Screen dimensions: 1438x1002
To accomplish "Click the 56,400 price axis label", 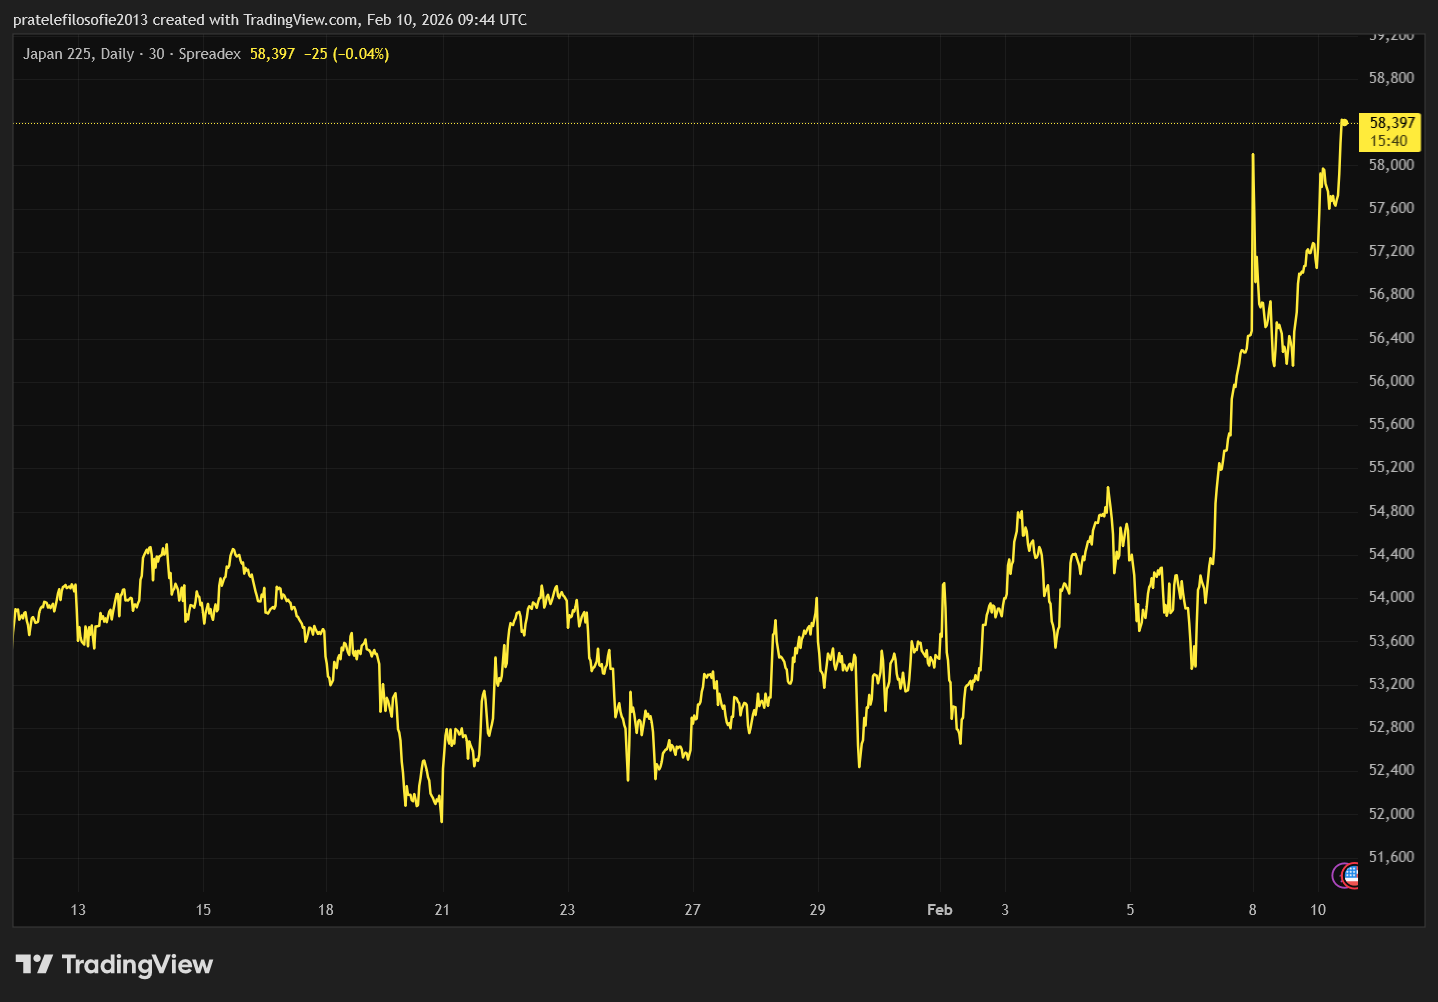I will pyautogui.click(x=1391, y=338).
